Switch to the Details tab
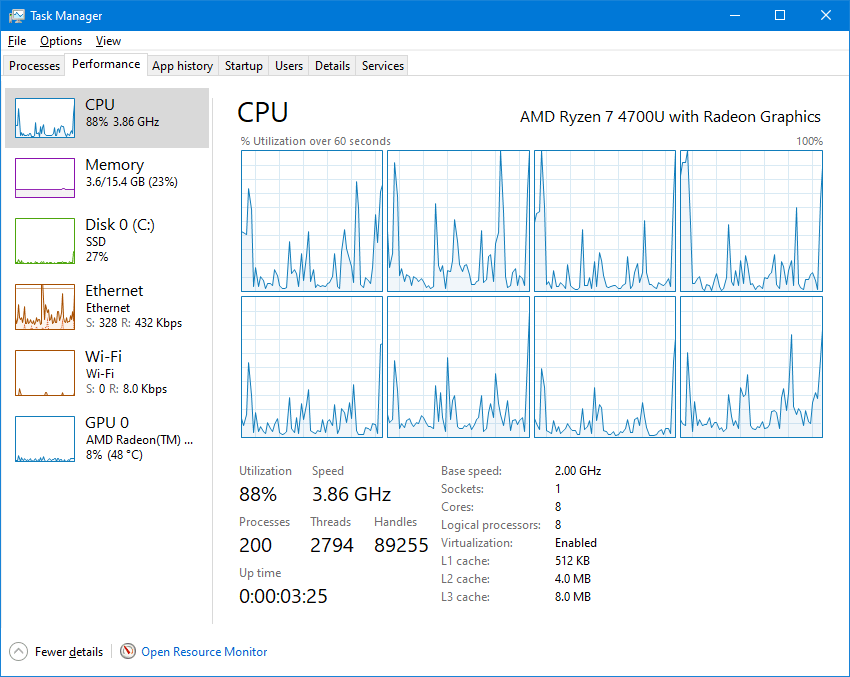Screen dimensions: 850x677 coord(332,65)
